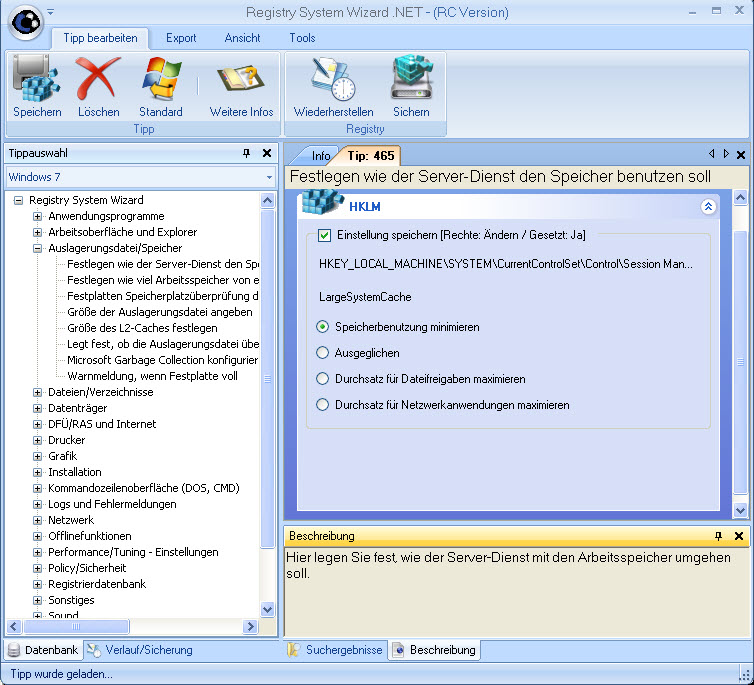The width and height of the screenshot is (754, 685).
Task: Click tree horizontal scrollbar left arrow
Action: [x=13, y=626]
